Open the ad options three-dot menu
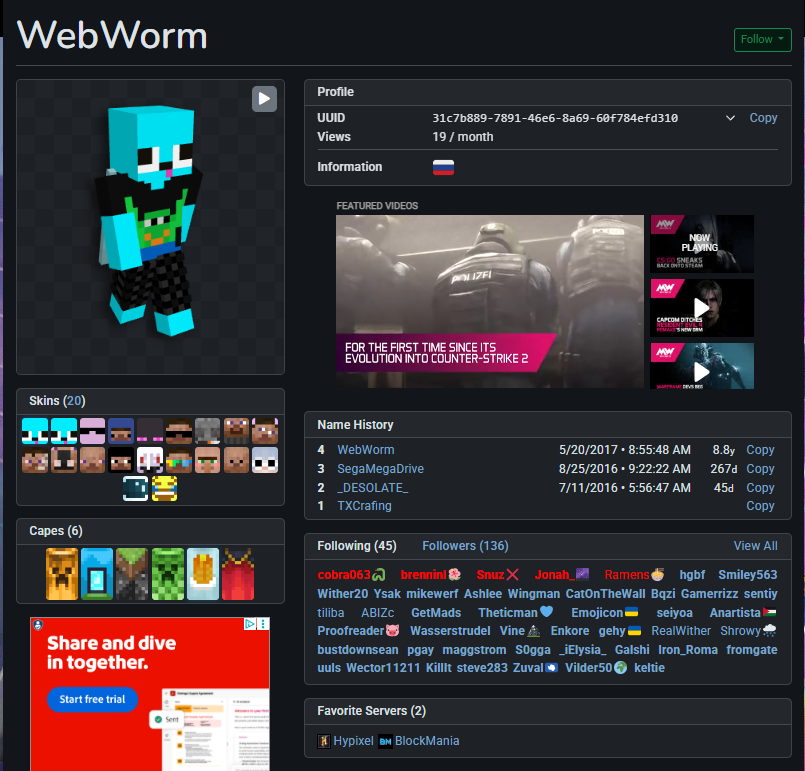The width and height of the screenshot is (805, 771). (x=263, y=624)
